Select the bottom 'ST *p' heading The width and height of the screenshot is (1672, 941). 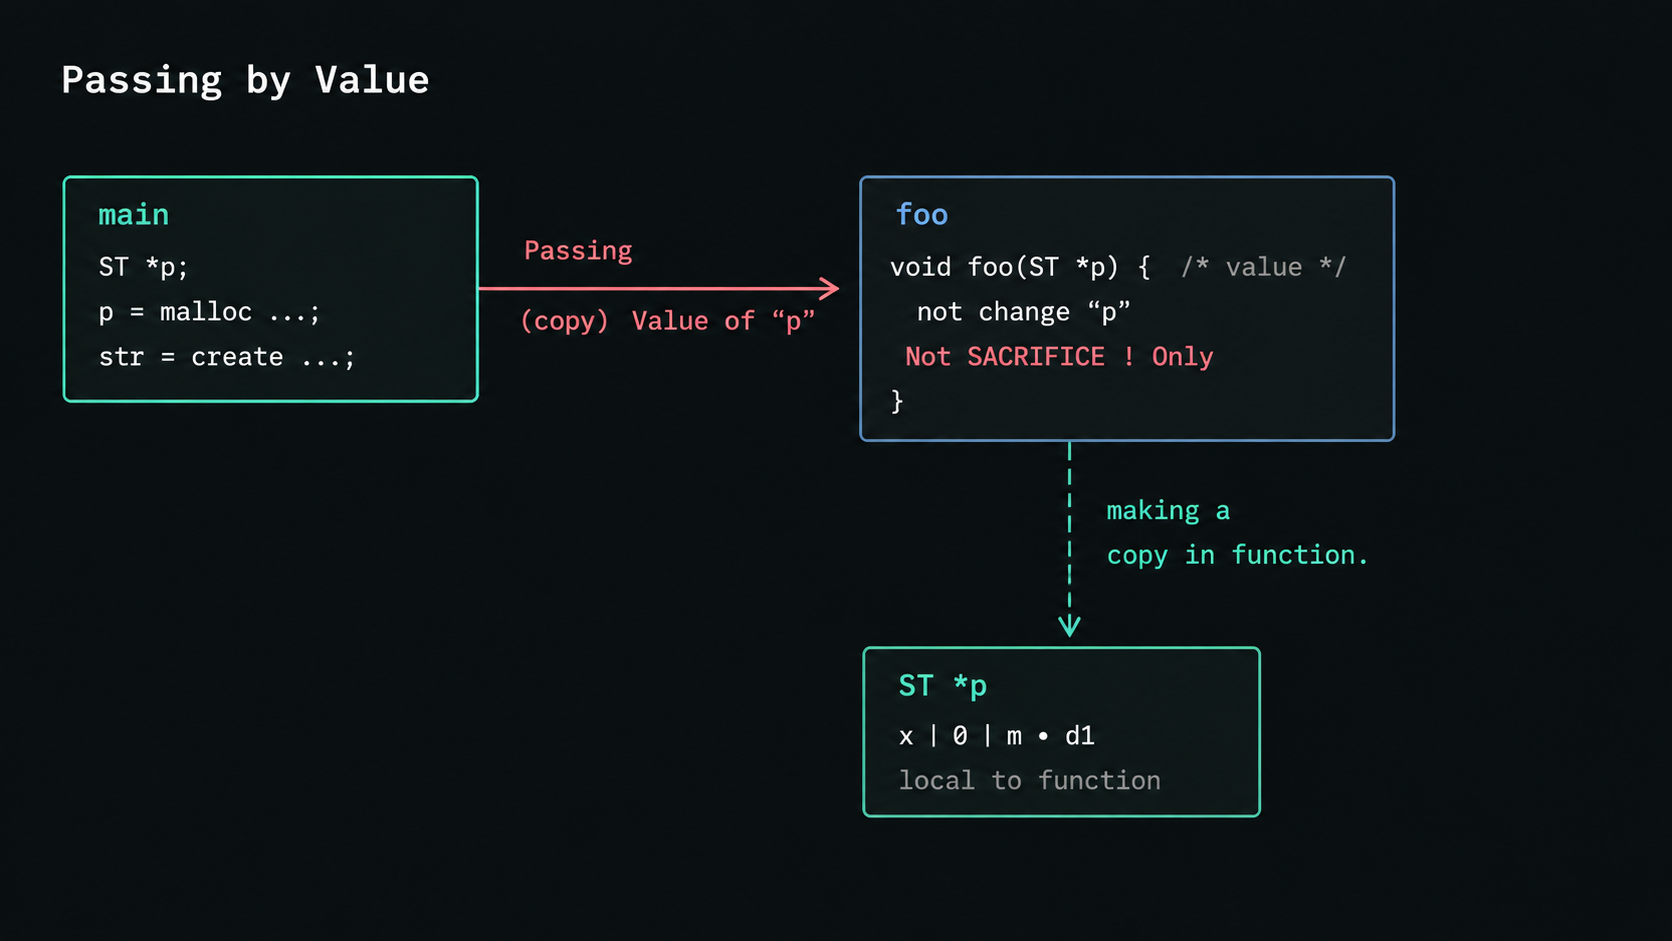tap(942, 686)
